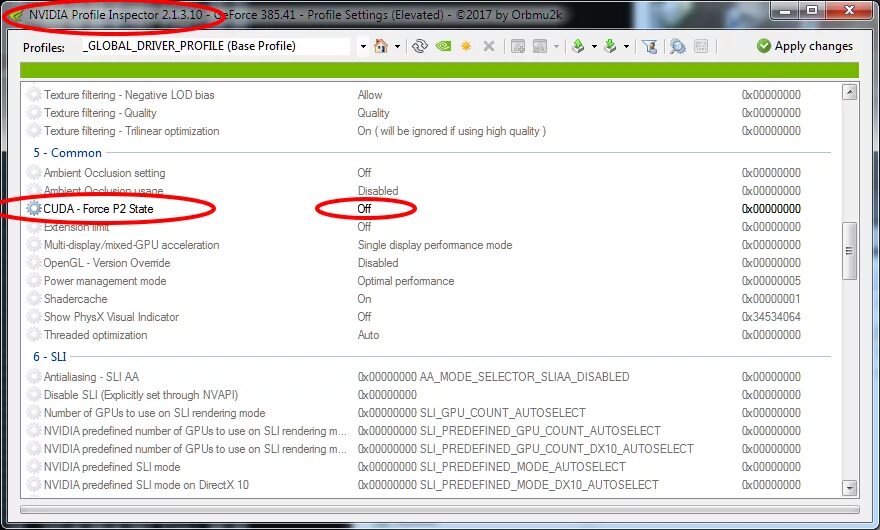Select SLI_PREDEFINED_MODE_AUTOSELECT value
Image resolution: width=880 pixels, height=530 pixels.
492,467
